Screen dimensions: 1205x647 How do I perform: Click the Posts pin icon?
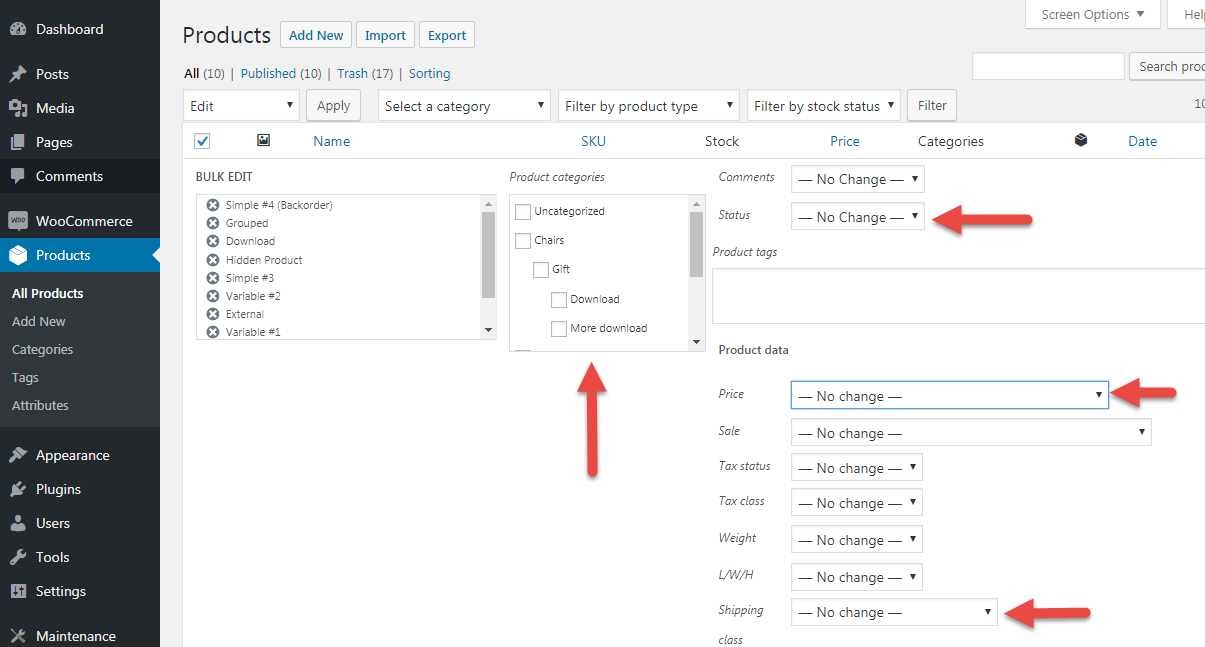click(x=18, y=74)
